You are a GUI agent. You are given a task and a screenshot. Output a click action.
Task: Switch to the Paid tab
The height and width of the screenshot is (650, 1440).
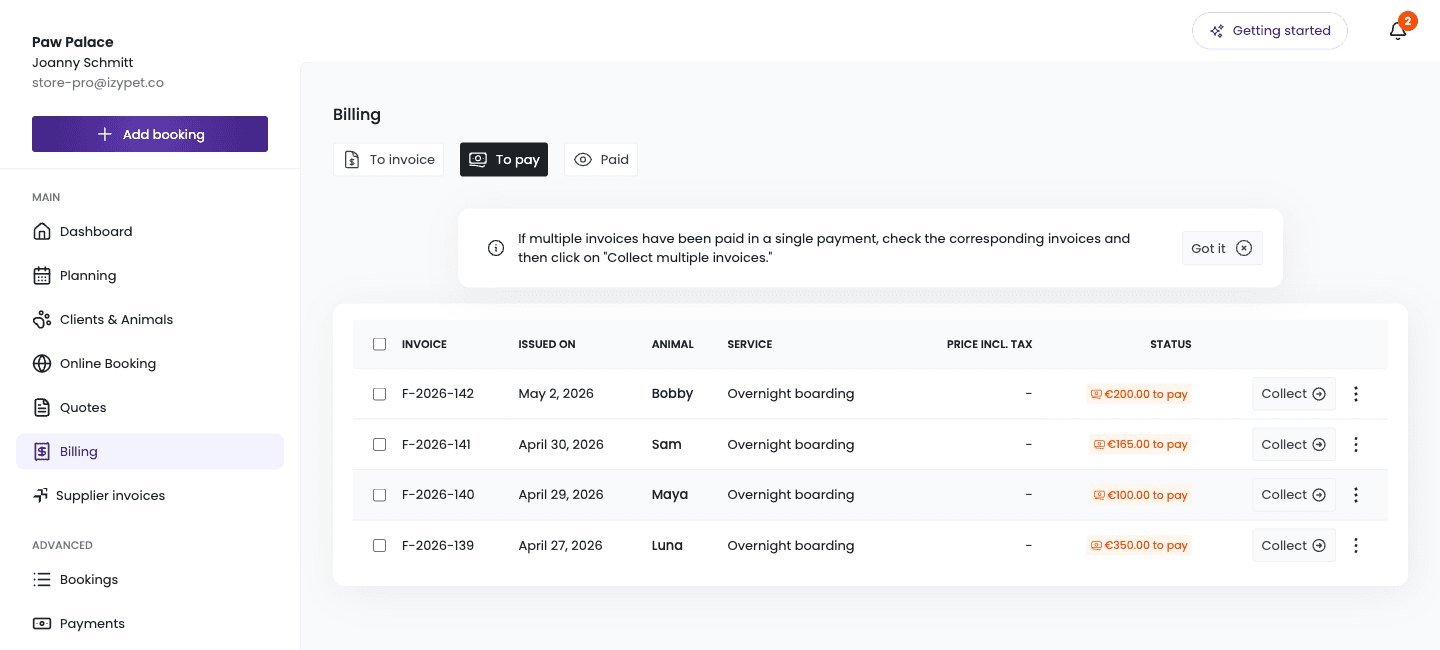tap(601, 160)
